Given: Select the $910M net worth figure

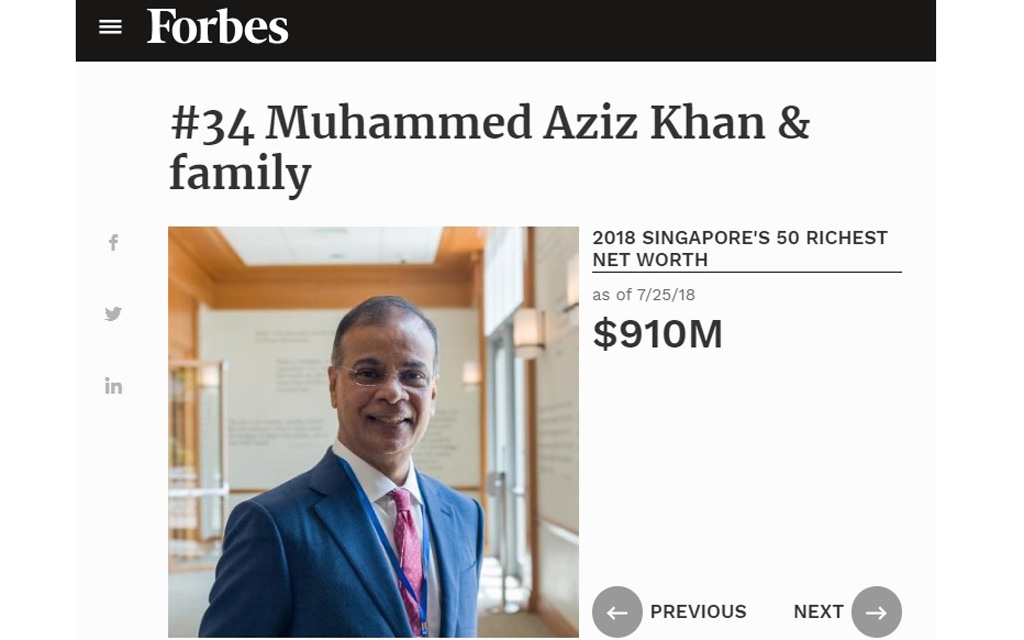Looking at the screenshot, I should [x=659, y=335].
